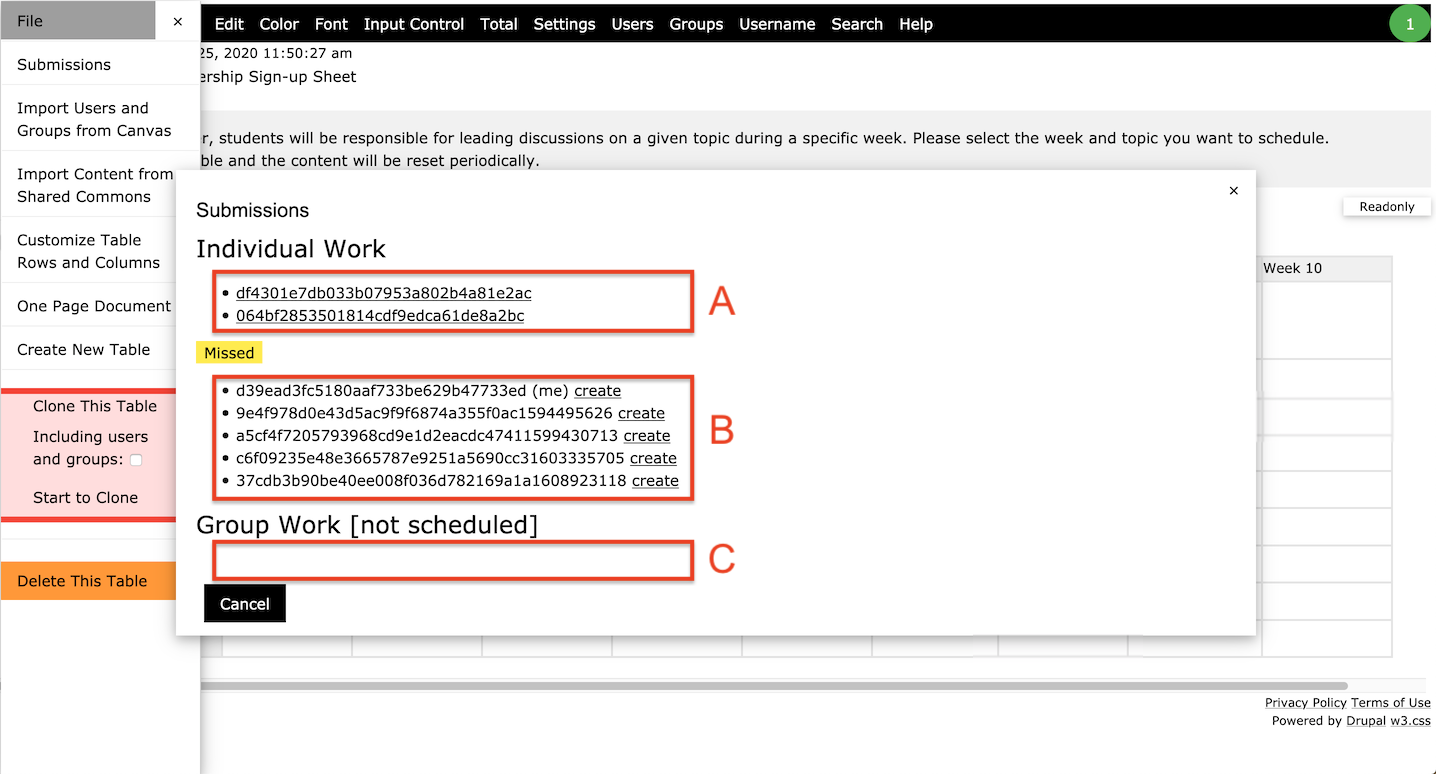
Task: Choose Import Content from Shared Commons
Action: 100,185
